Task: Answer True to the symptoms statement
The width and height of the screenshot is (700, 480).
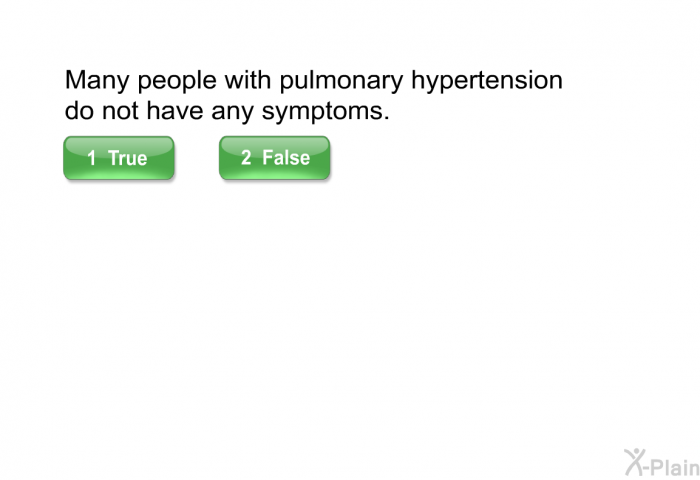Action: 119,158
